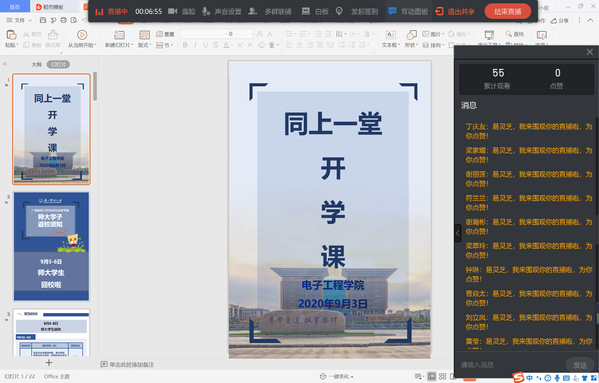The height and width of the screenshot is (383, 599).
Task: Collapse the live message panel with side arrow
Action: point(458,233)
